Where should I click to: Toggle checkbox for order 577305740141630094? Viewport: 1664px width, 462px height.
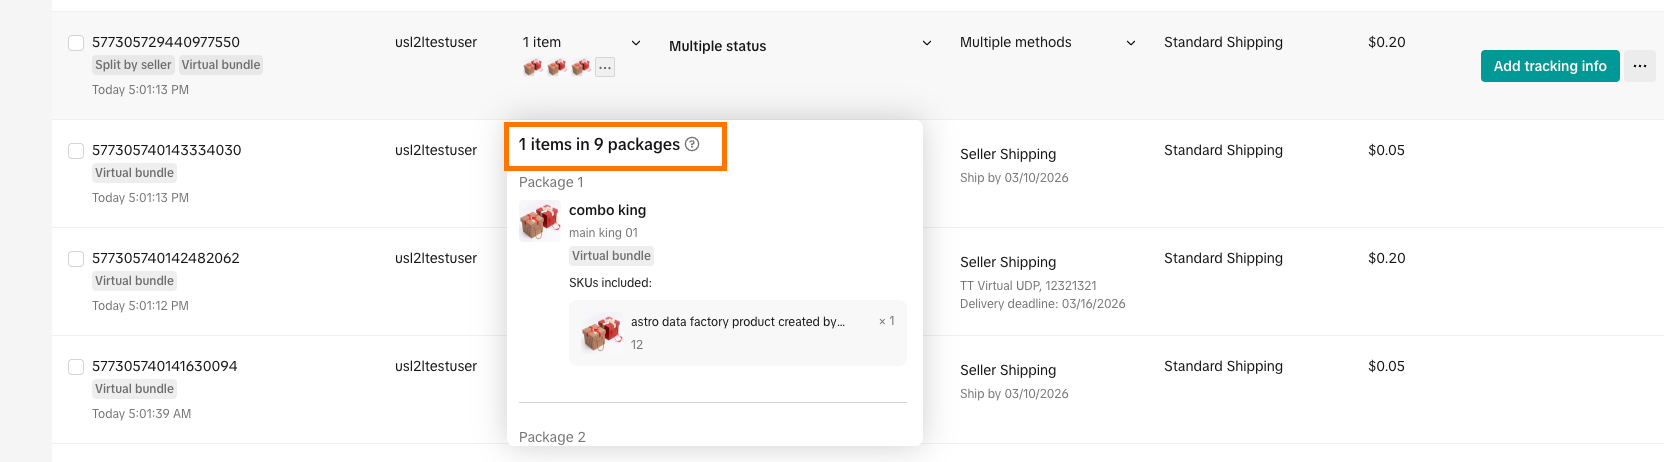tap(76, 366)
